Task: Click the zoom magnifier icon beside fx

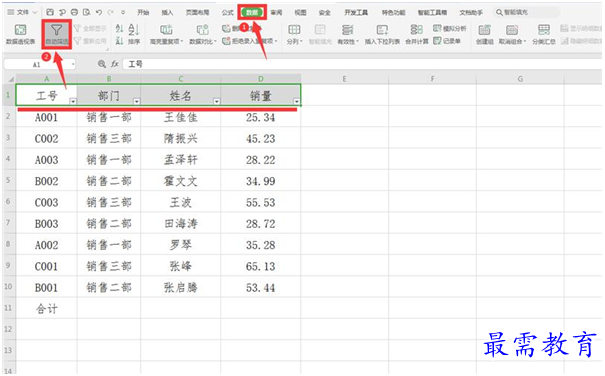Action: [101, 64]
